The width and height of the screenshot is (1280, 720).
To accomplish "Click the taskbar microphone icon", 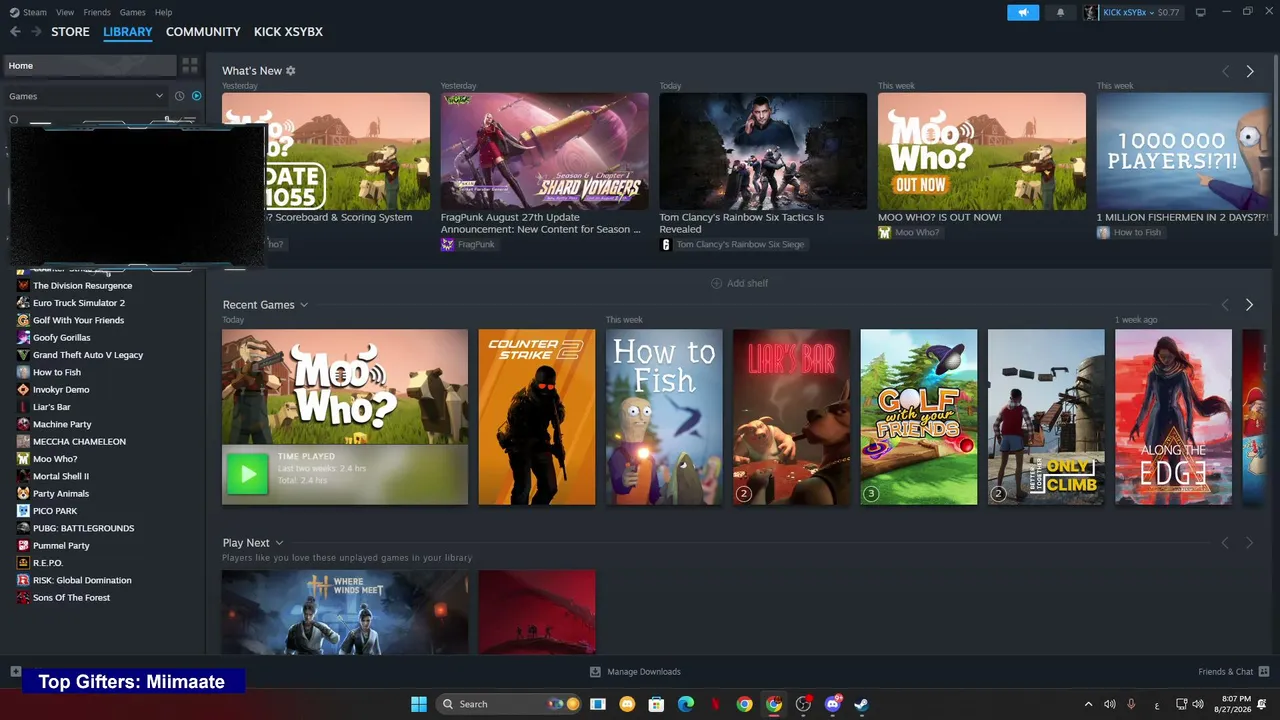I will [x=1131, y=704].
